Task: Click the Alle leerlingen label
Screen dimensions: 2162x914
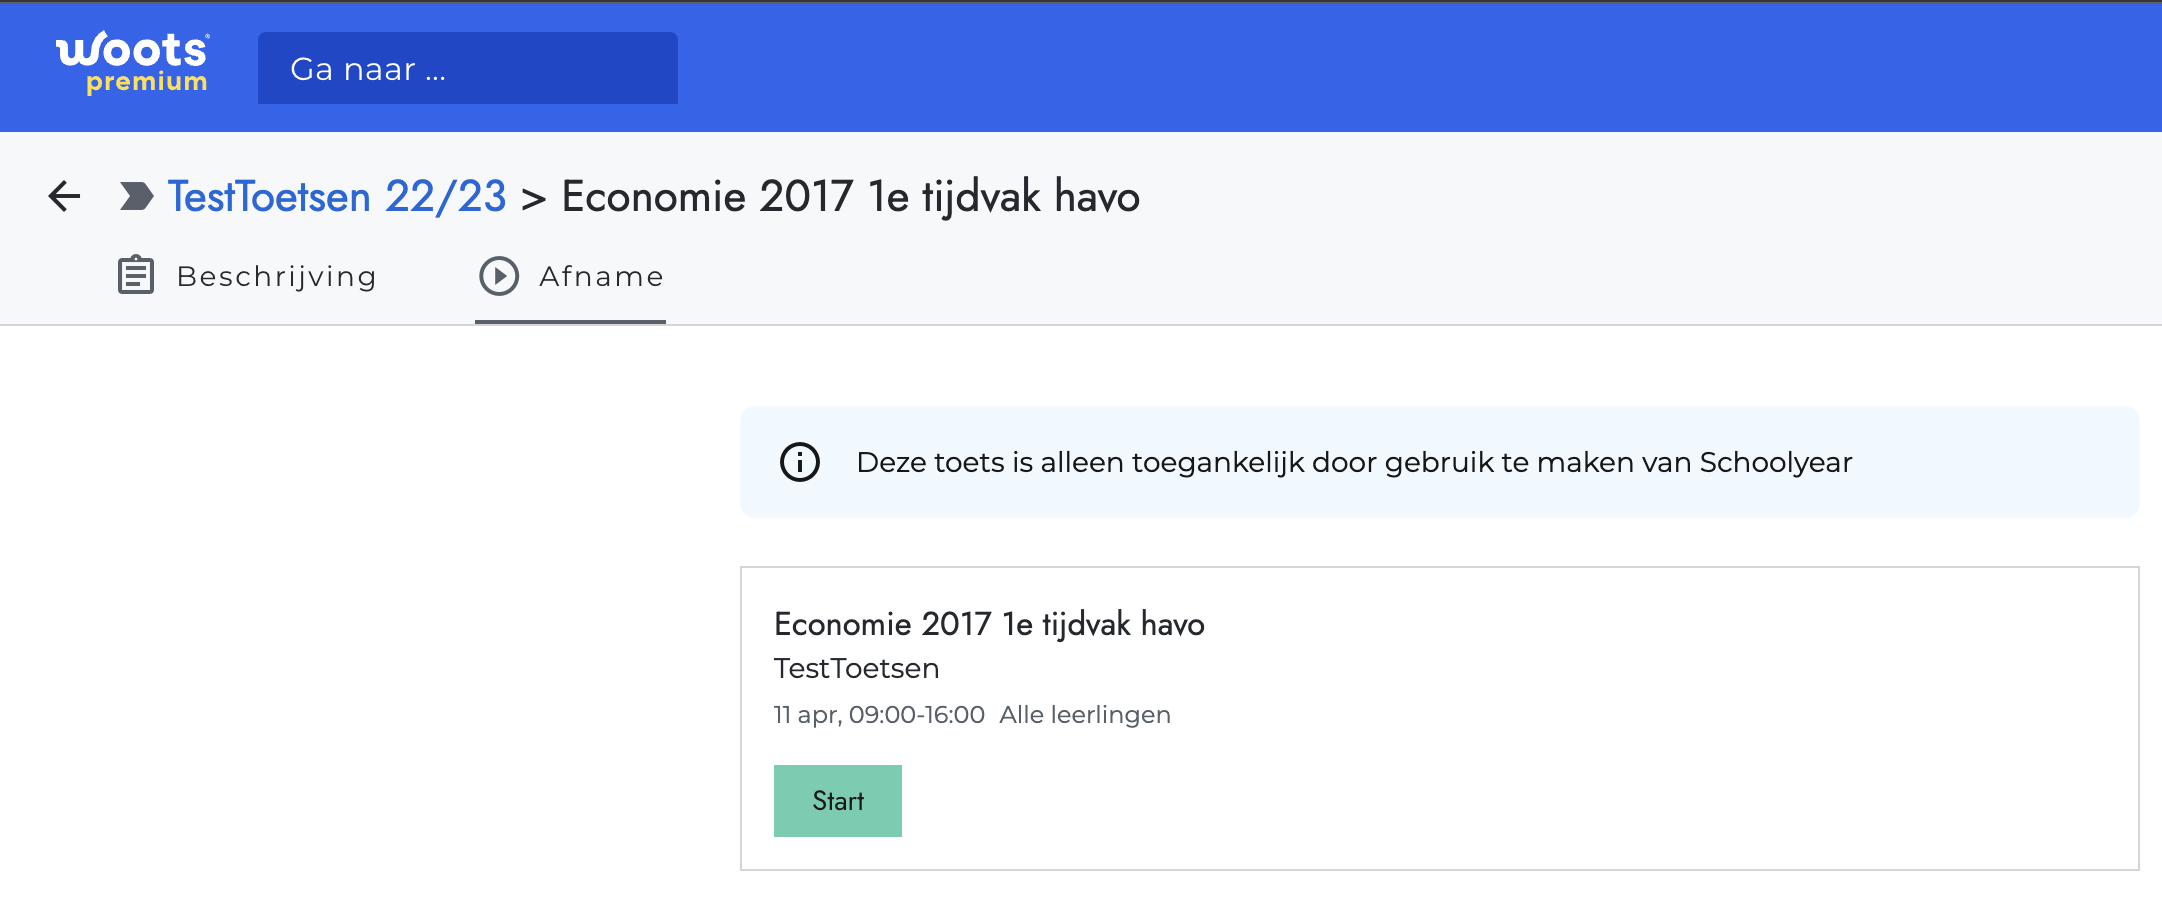Action: pos(1085,715)
